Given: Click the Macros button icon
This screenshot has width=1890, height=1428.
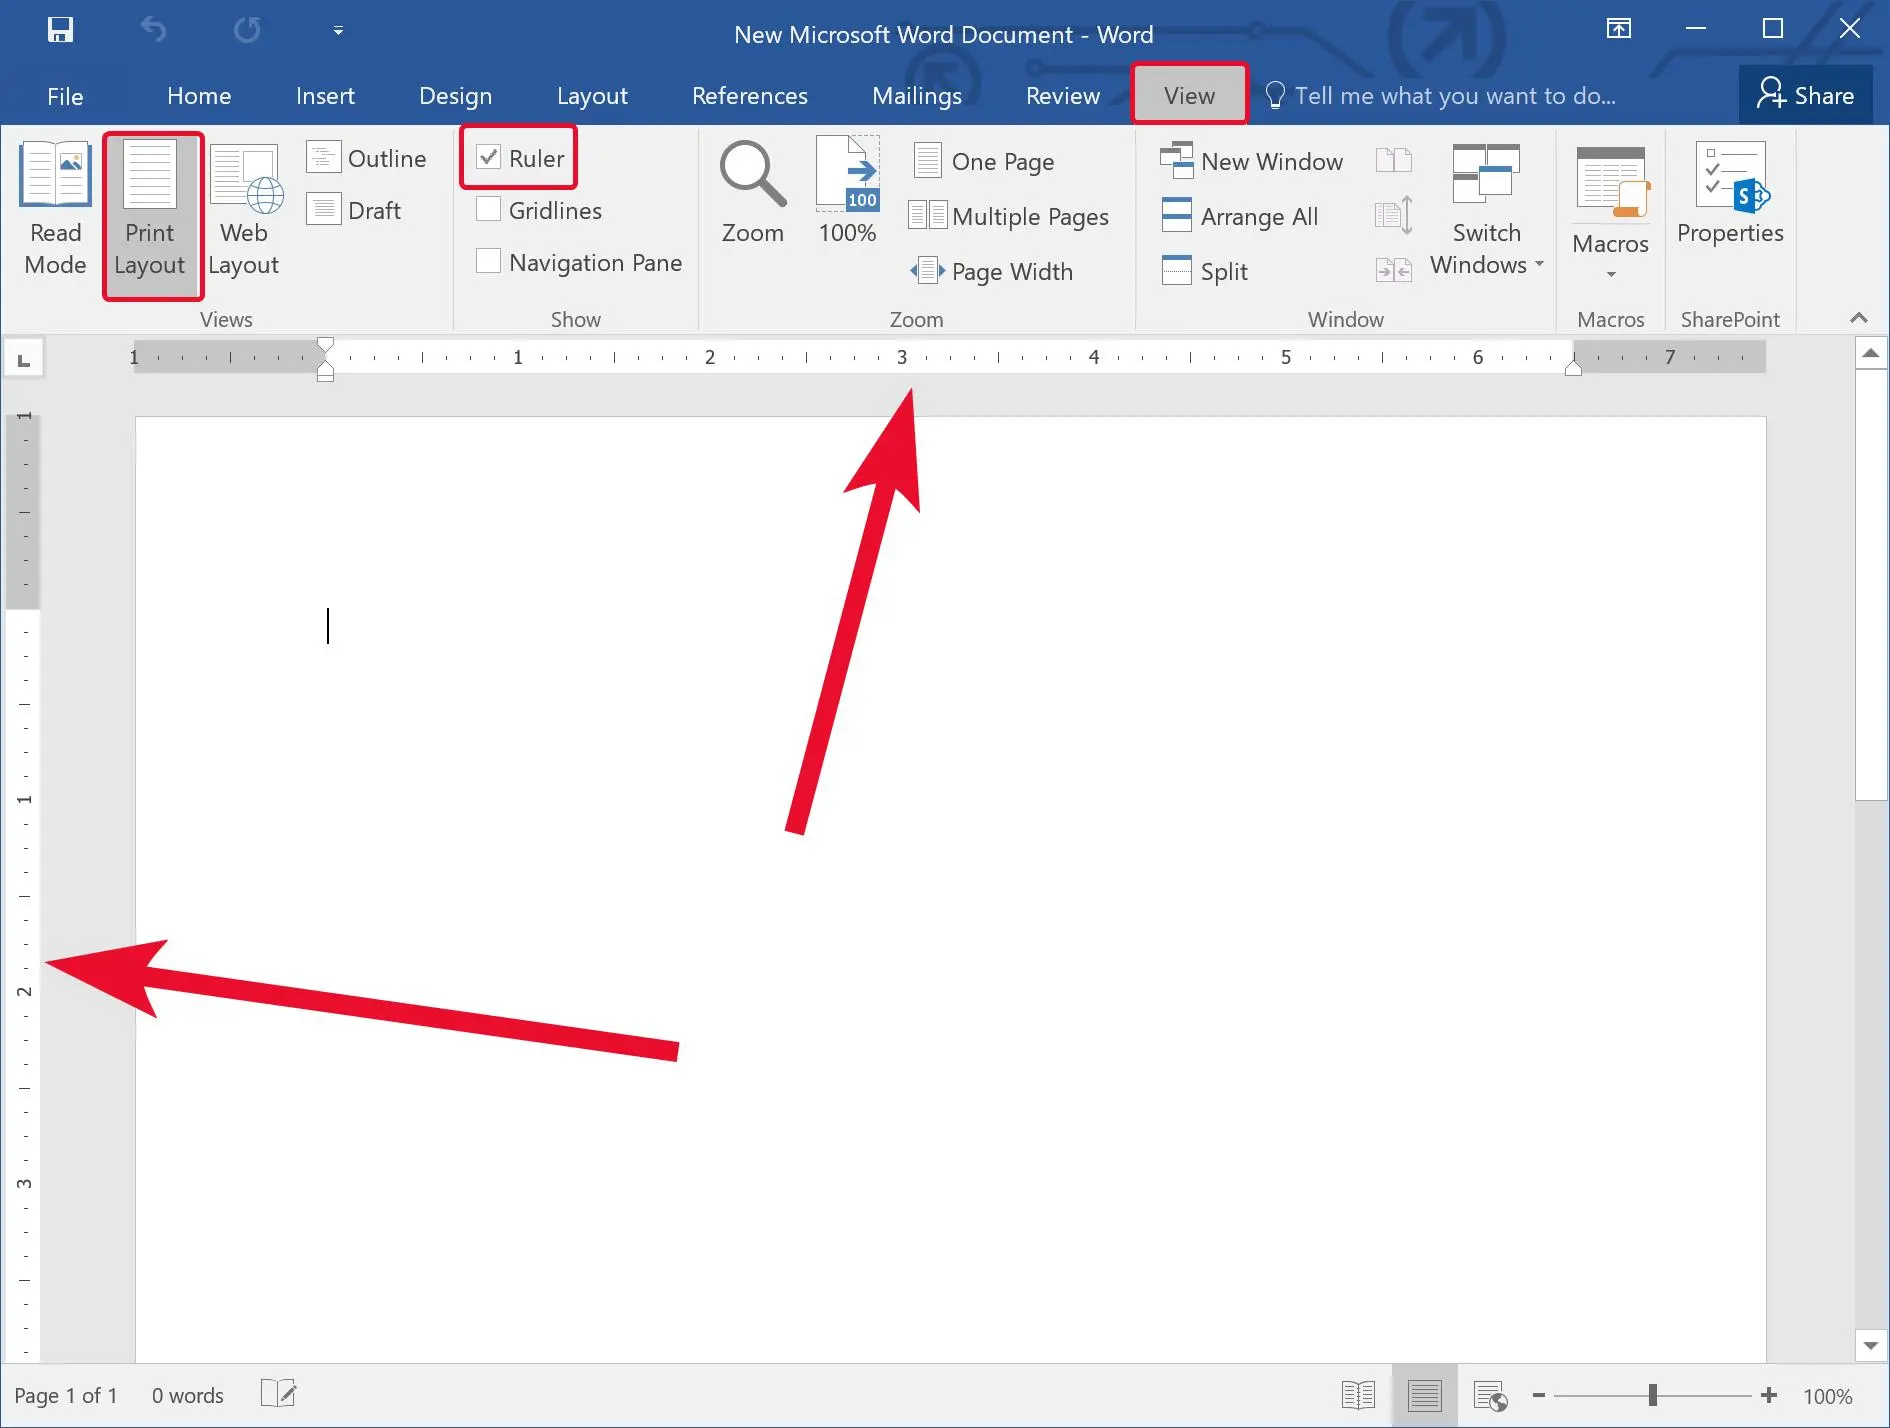Looking at the screenshot, I should pos(1610,182).
